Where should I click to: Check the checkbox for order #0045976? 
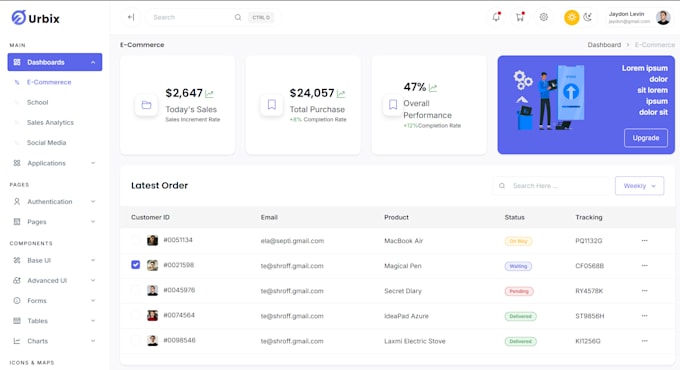(x=136, y=290)
